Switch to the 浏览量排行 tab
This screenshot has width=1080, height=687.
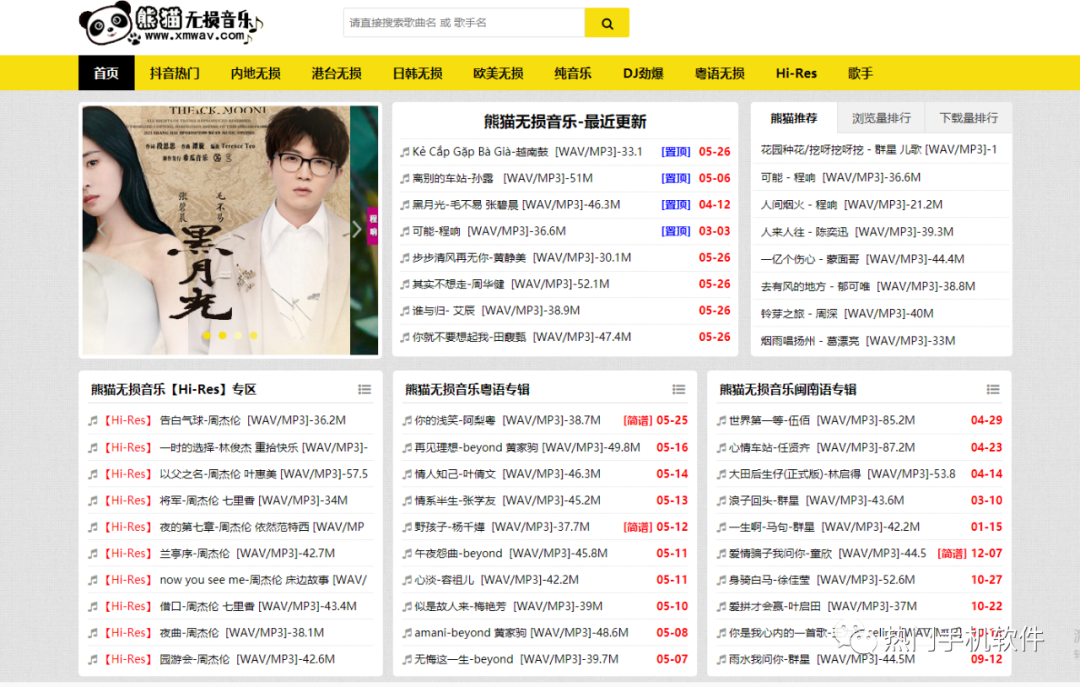(x=881, y=118)
